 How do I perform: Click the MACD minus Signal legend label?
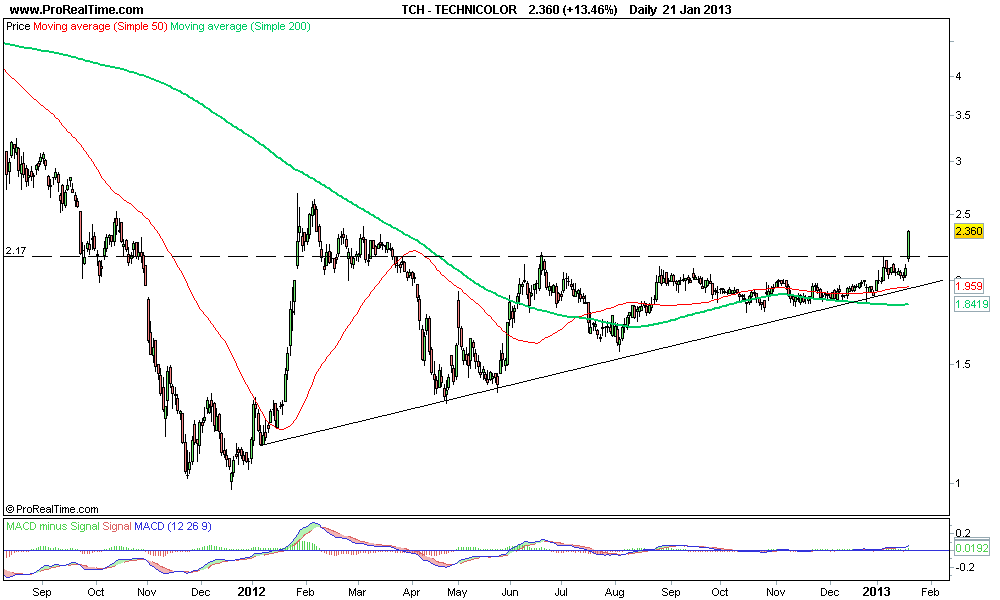(x=52, y=526)
